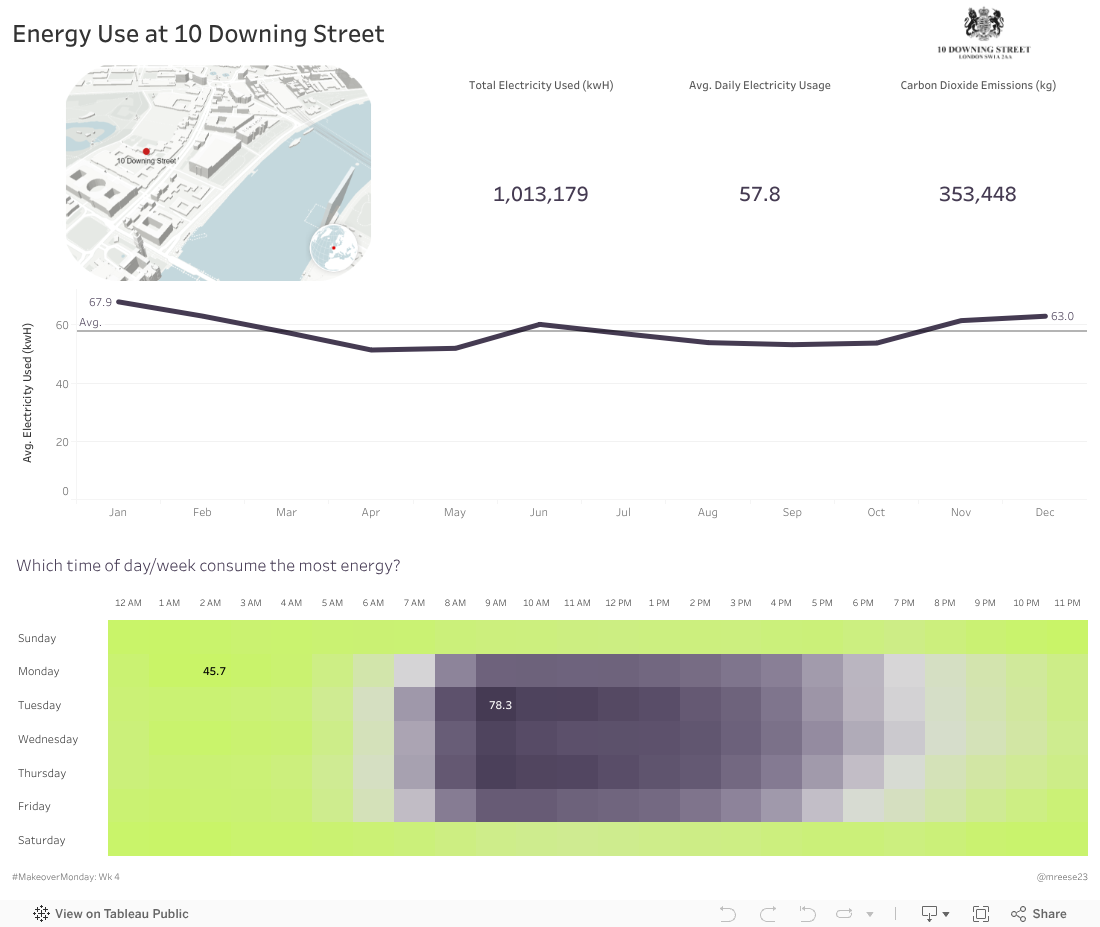
Task: Click the Carbon Dioxide Emissions value 353,448
Action: tap(977, 194)
